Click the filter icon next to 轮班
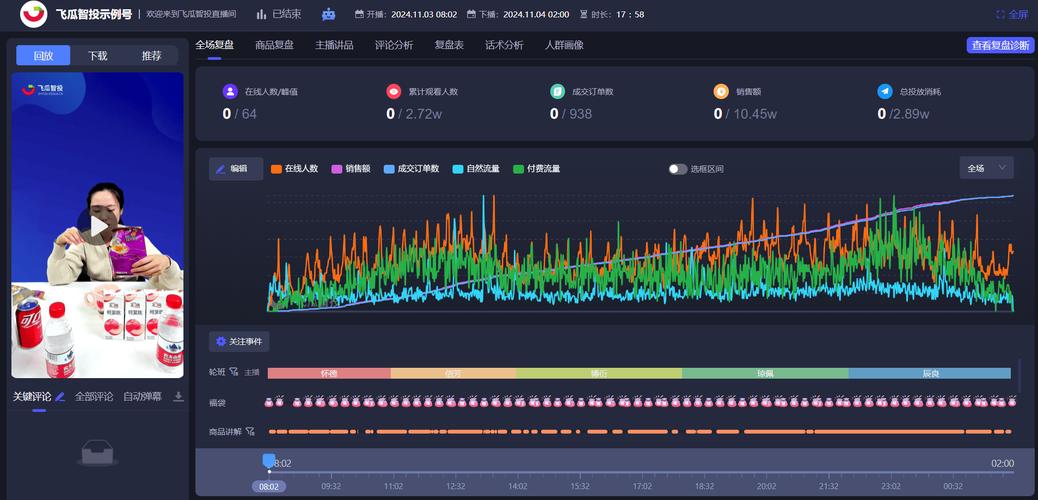 coord(233,372)
